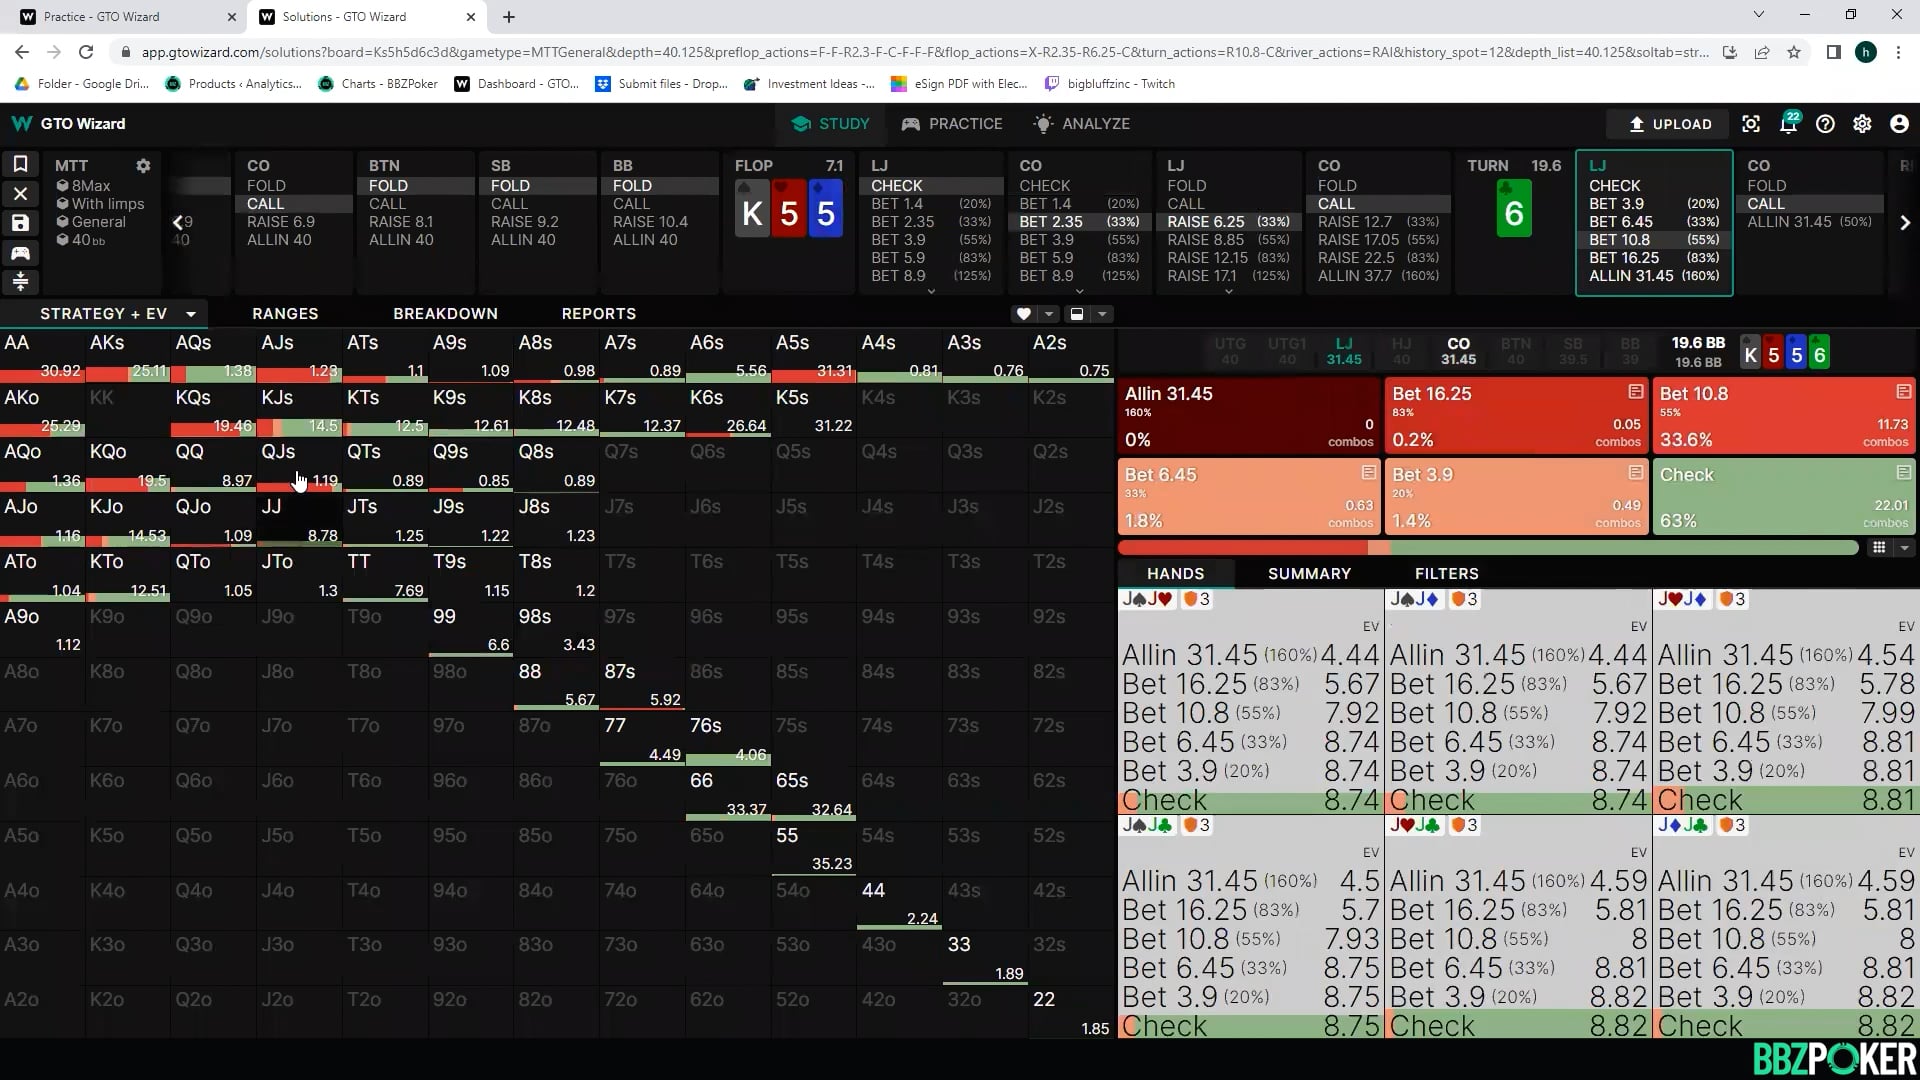
Task: Click the screenshot scan icon near Upload
Action: click(1751, 124)
